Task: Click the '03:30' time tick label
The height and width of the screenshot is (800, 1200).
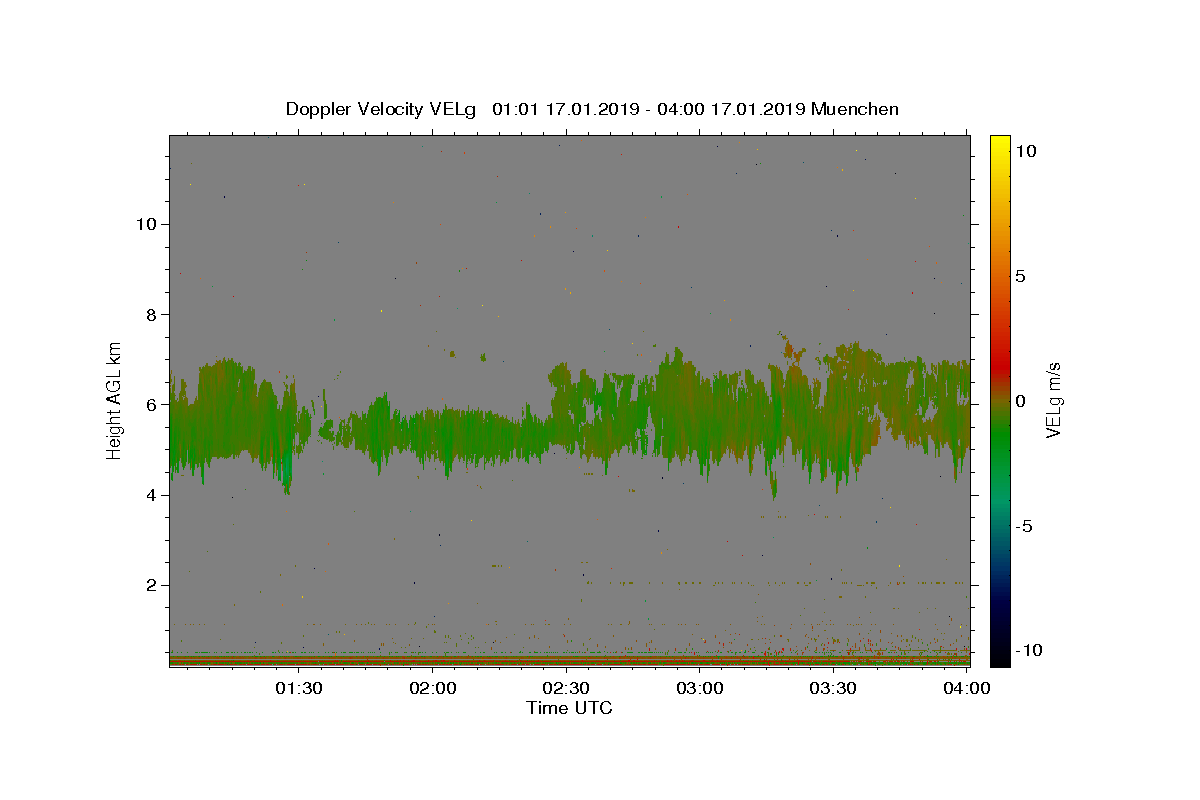Action: (833, 688)
